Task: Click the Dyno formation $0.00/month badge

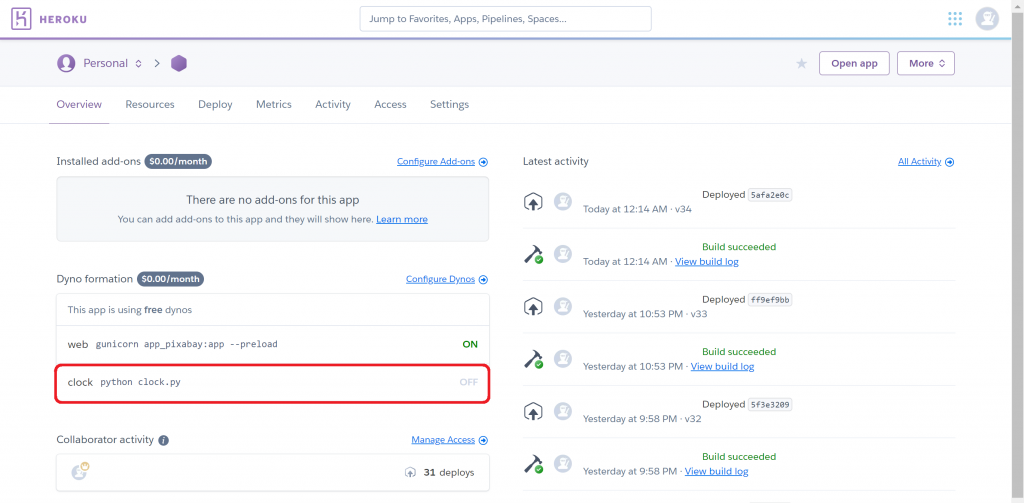Action: tap(170, 279)
